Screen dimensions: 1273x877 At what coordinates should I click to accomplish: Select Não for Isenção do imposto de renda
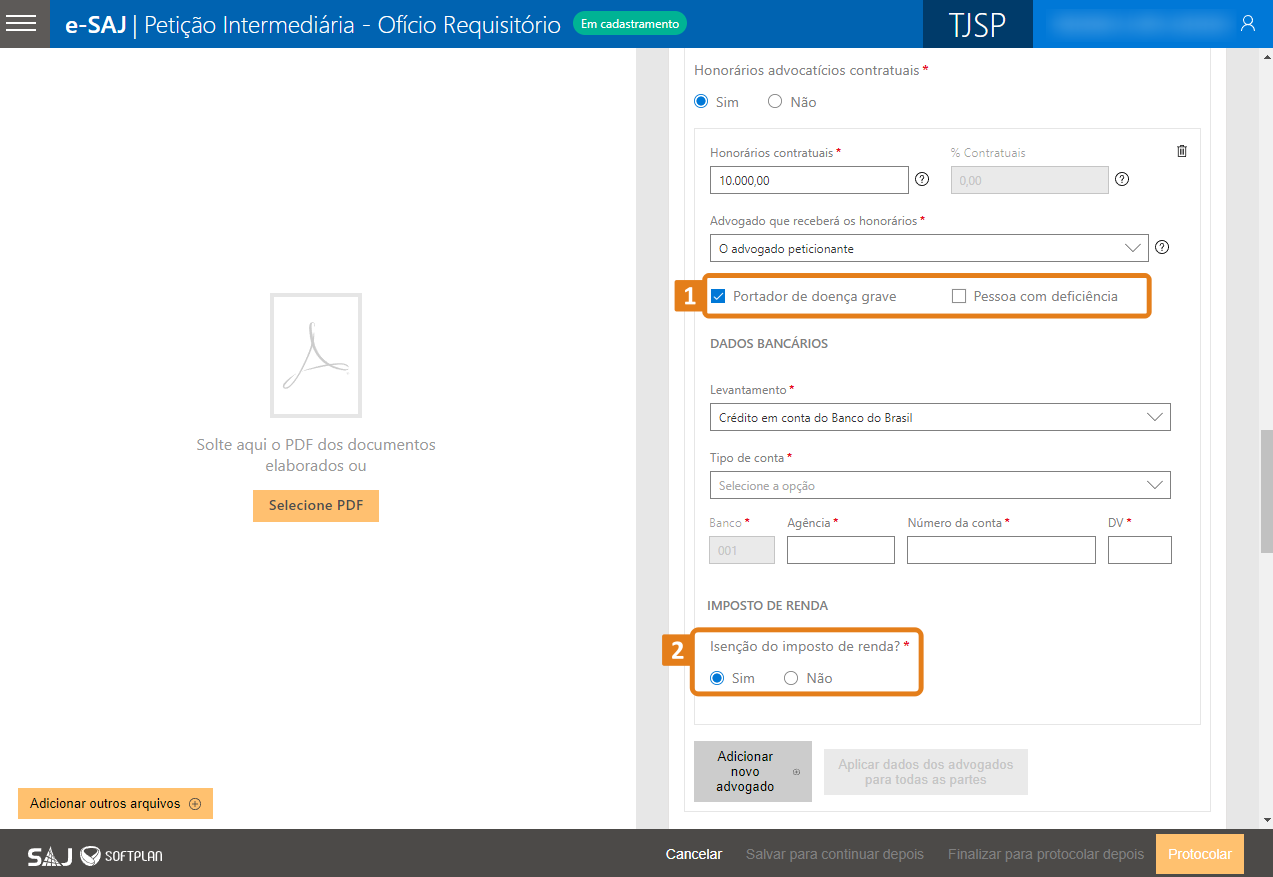tap(791, 678)
